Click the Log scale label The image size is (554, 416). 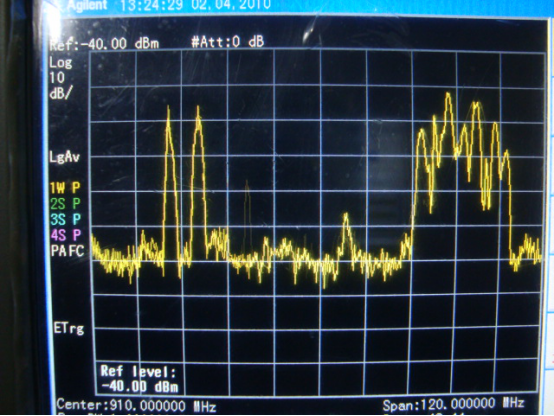click(x=60, y=63)
